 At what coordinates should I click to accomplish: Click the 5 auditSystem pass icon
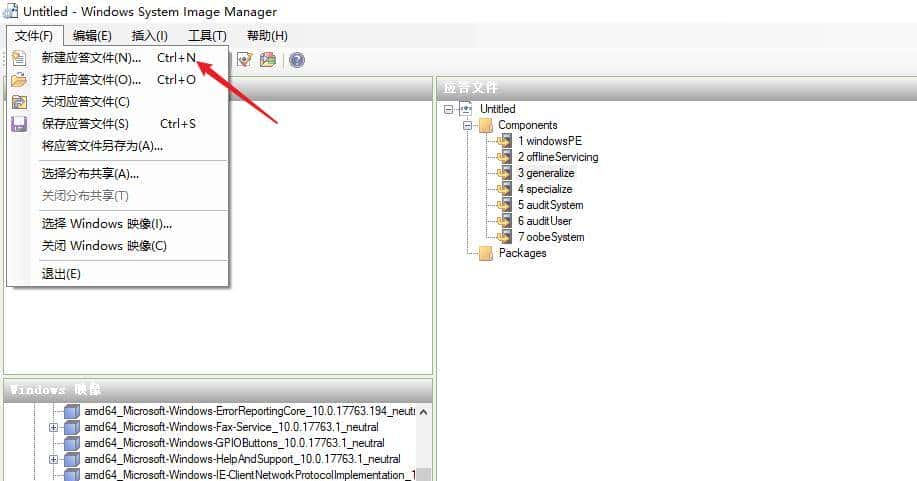point(504,205)
